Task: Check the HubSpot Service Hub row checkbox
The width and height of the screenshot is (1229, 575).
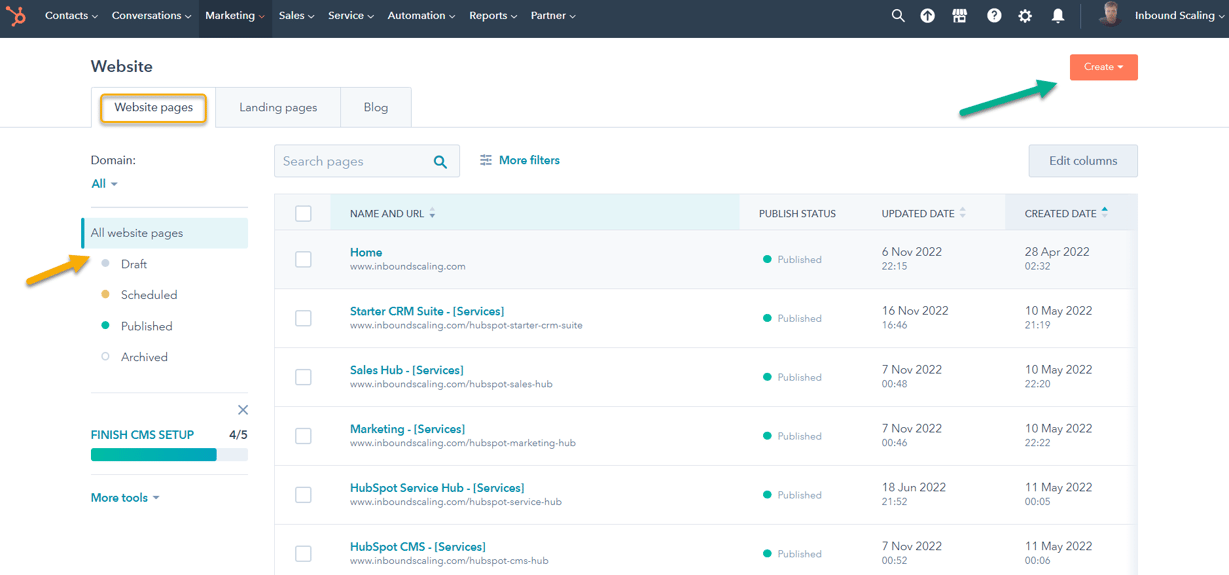Action: point(303,495)
